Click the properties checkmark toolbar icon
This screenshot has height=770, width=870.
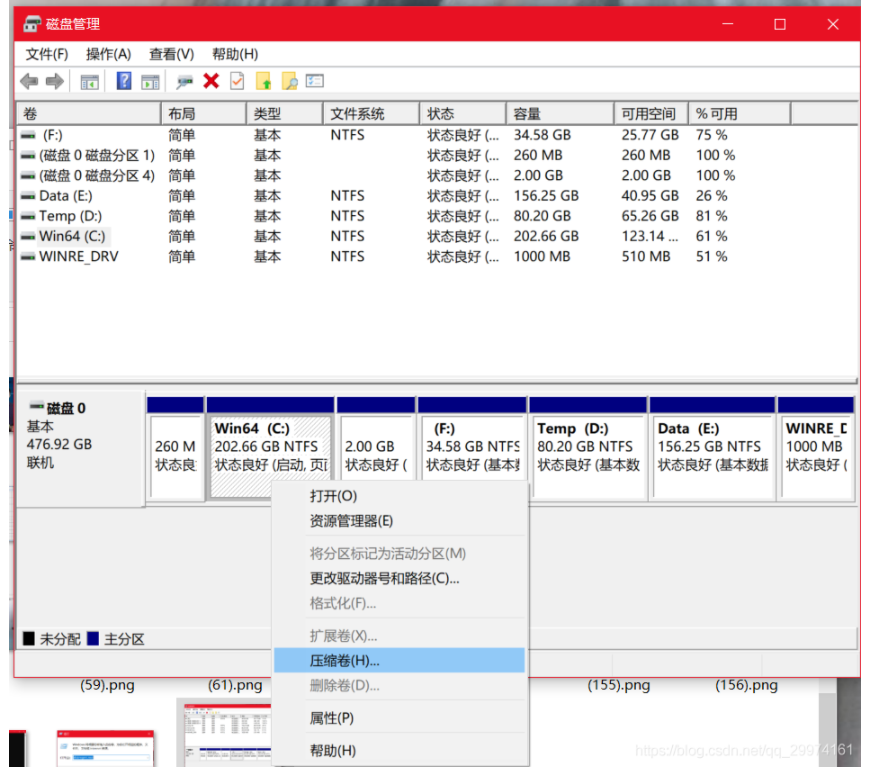coord(237,81)
